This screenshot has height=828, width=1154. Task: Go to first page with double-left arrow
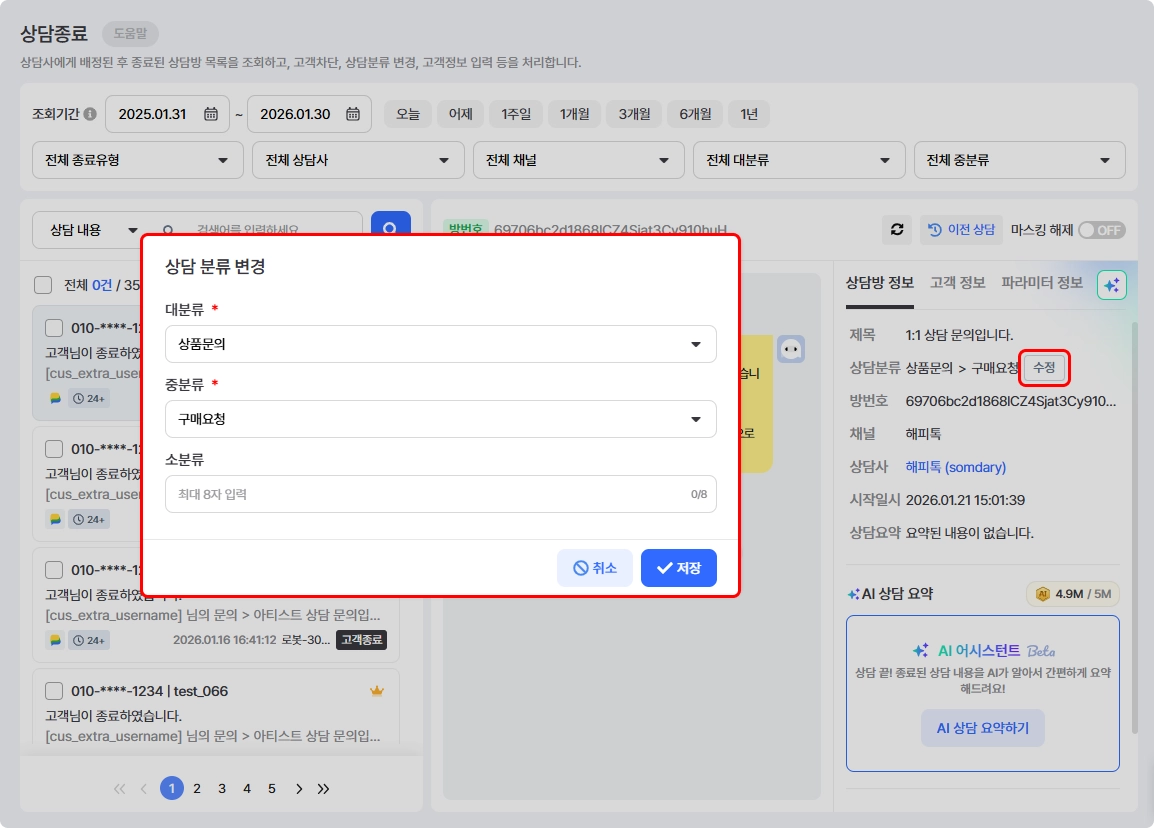point(119,788)
